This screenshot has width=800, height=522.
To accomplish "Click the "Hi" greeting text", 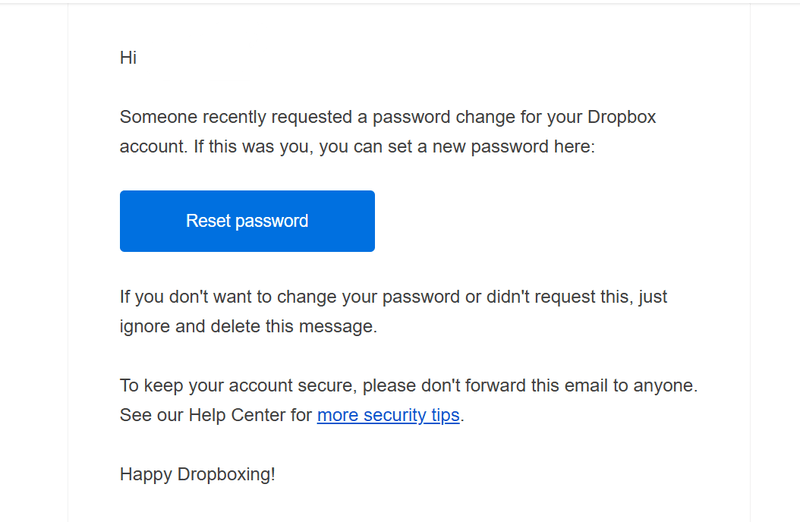I will [x=128, y=58].
